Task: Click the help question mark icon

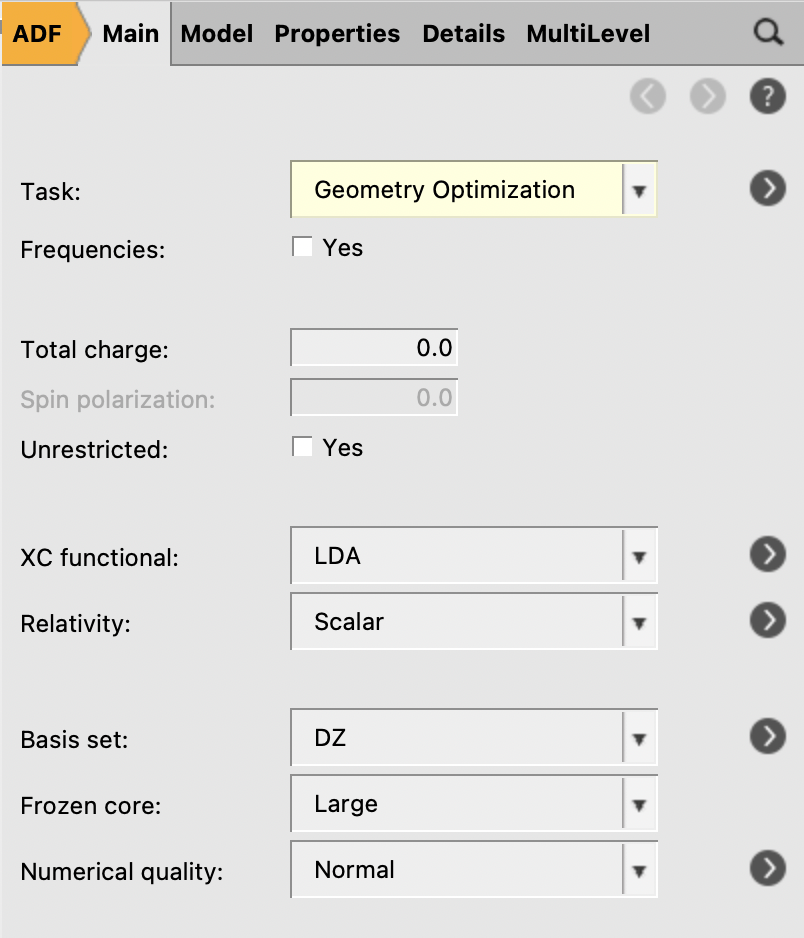Action: point(767,96)
